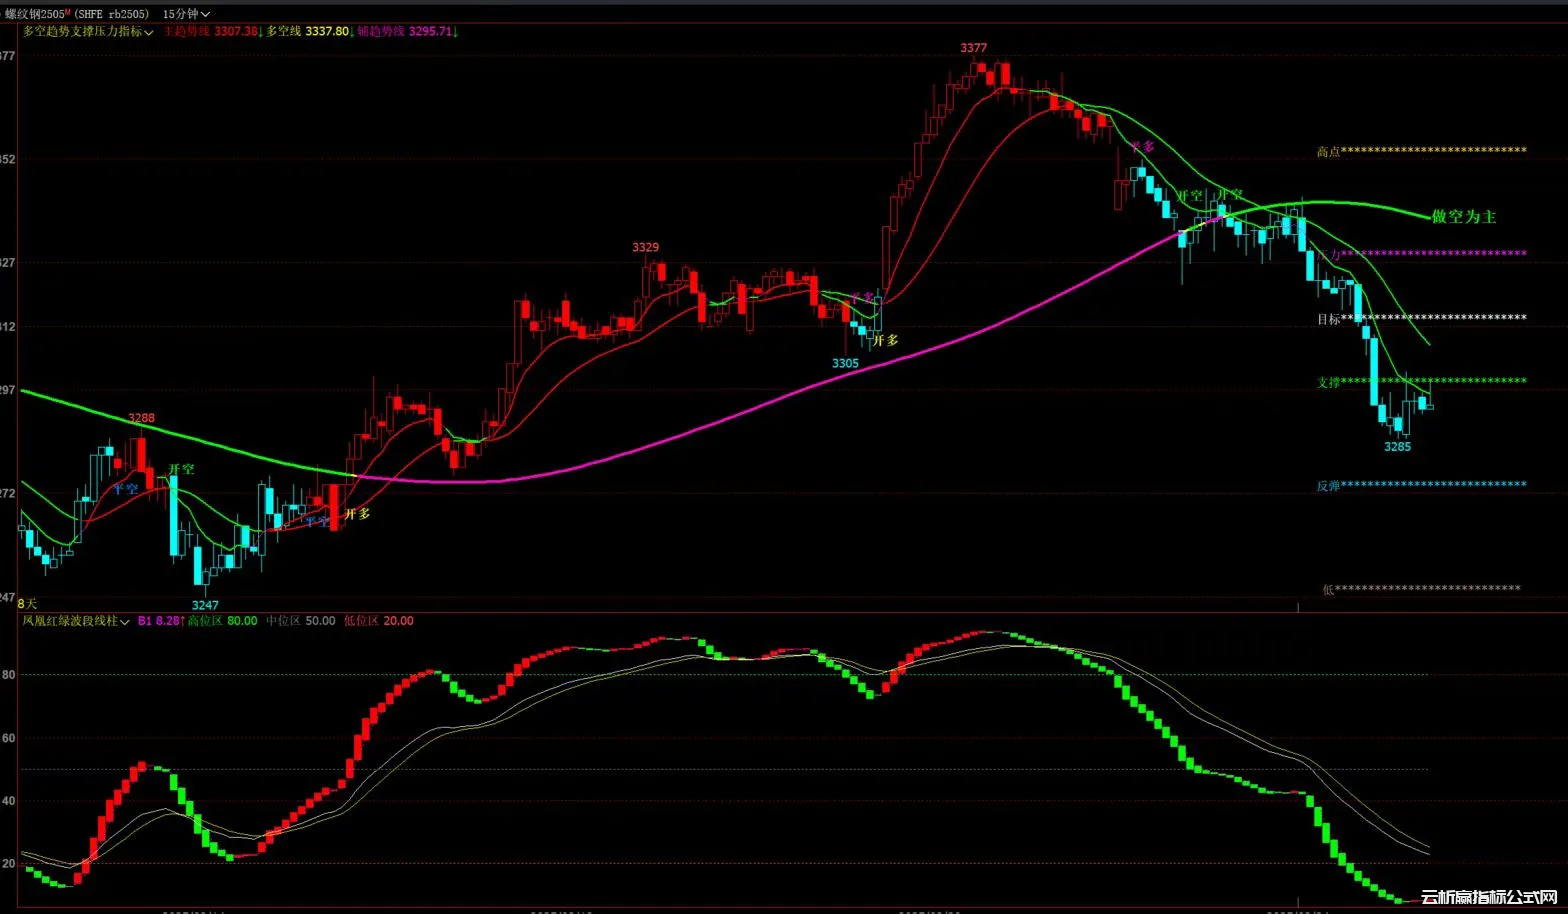Open the 15分钟 timeframe dropdown
This screenshot has width=1568, height=914.
186,14
